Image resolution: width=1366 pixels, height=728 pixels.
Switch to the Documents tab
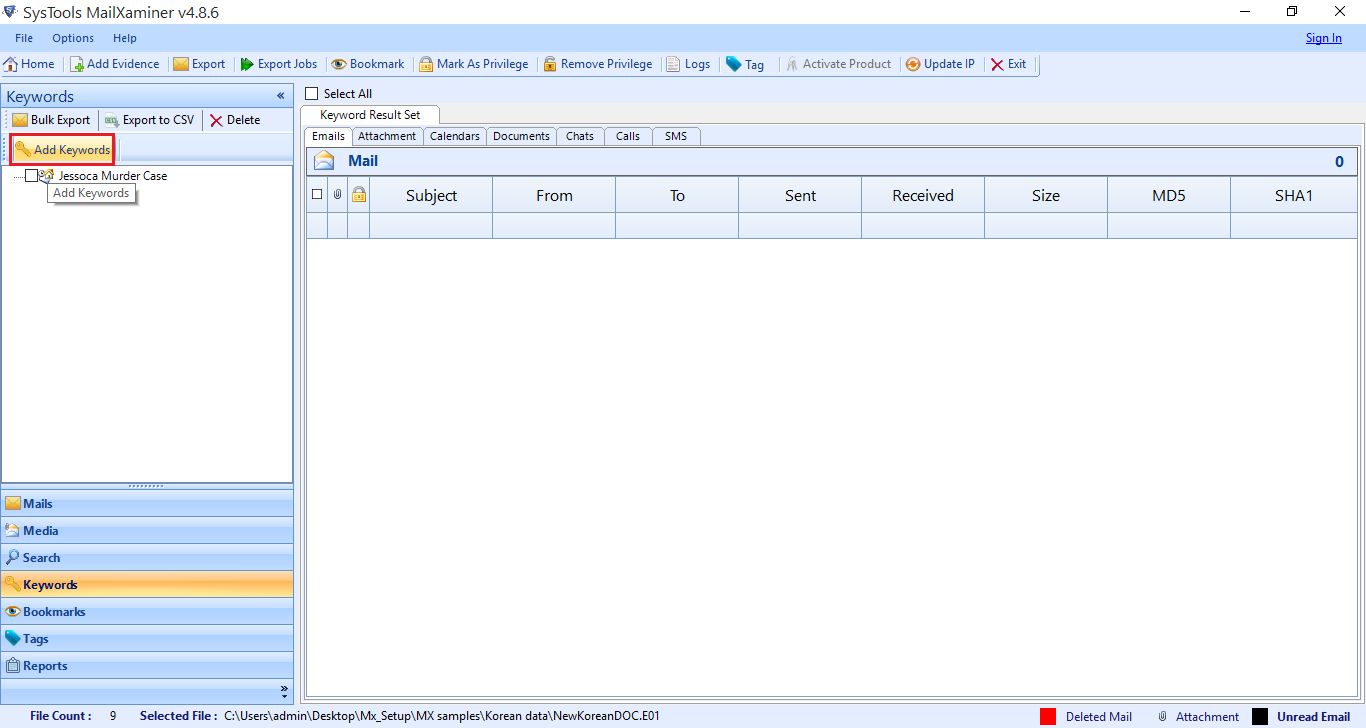(521, 136)
